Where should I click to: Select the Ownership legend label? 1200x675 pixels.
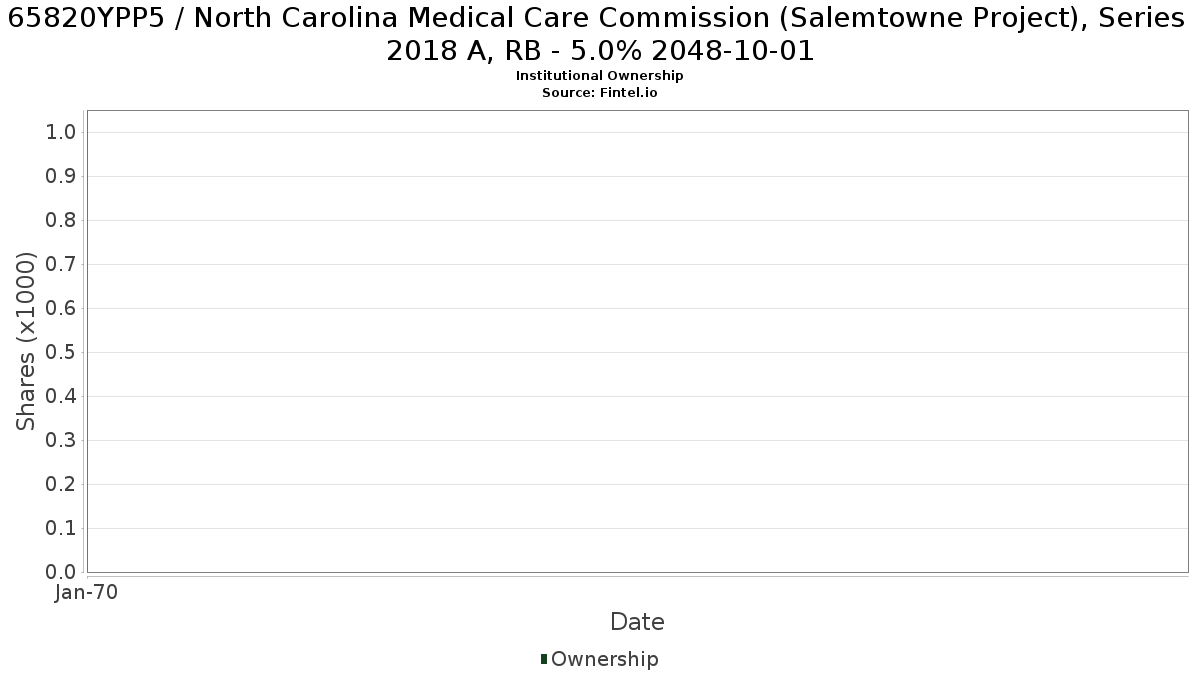[605, 659]
